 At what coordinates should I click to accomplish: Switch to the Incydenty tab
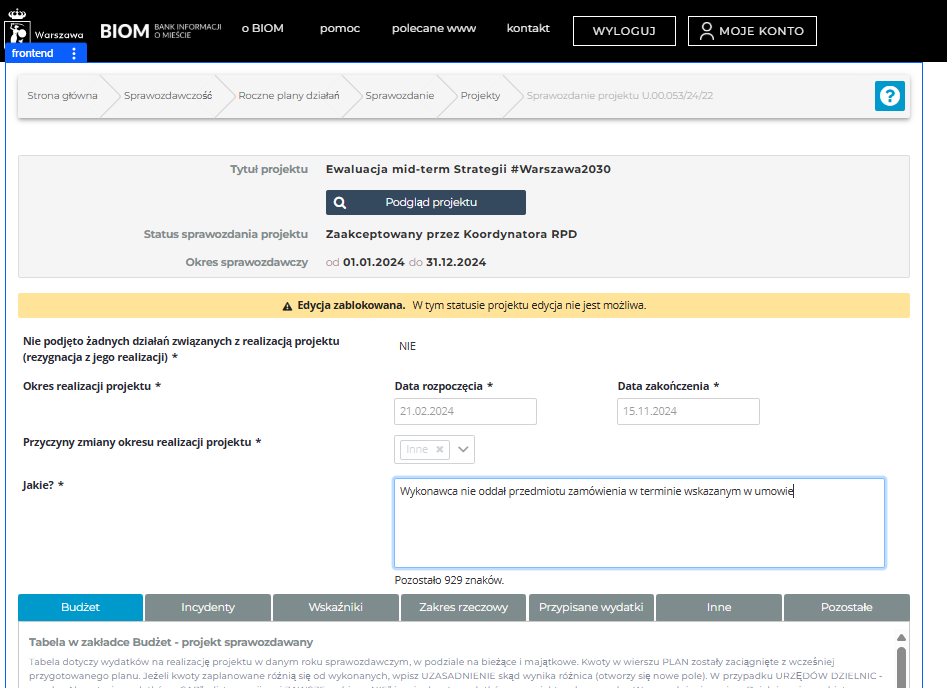point(208,607)
